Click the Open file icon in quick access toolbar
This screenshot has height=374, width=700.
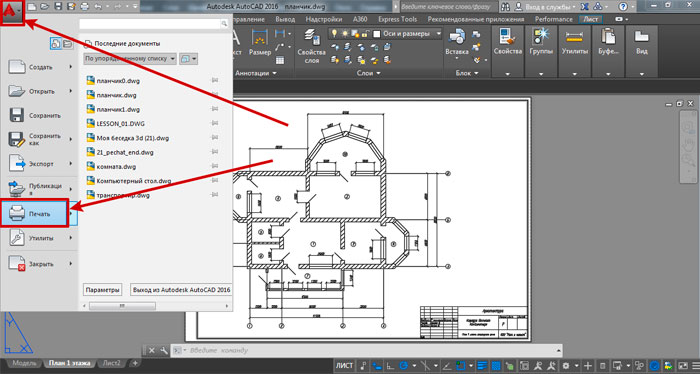tap(44, 7)
